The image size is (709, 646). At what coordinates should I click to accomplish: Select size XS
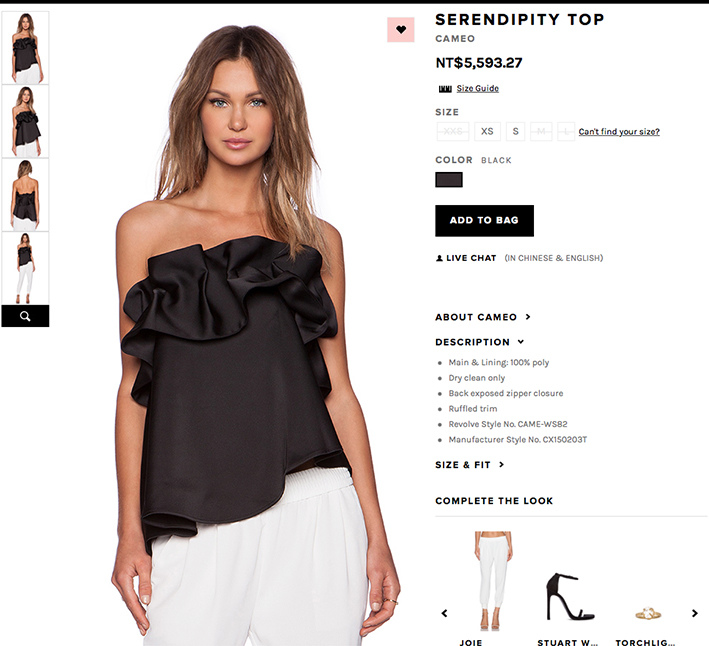pyautogui.click(x=487, y=132)
